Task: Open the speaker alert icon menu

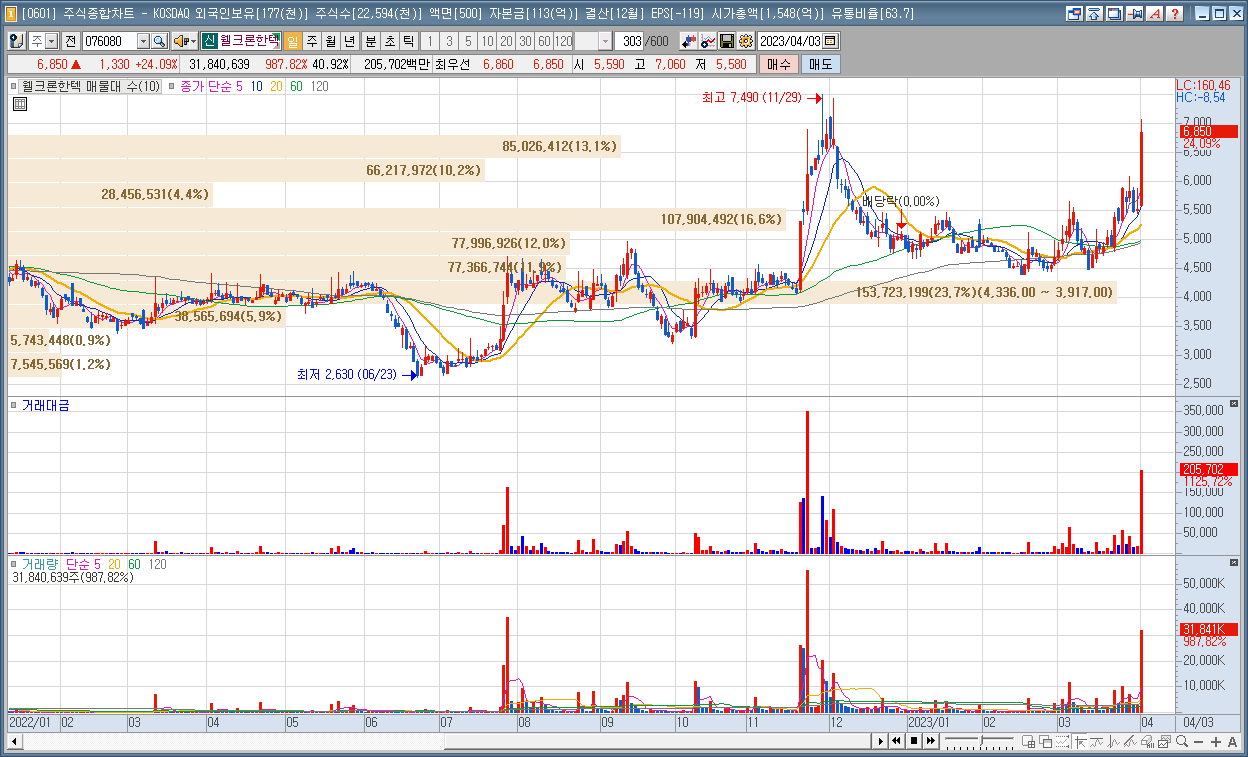Action: (184, 41)
